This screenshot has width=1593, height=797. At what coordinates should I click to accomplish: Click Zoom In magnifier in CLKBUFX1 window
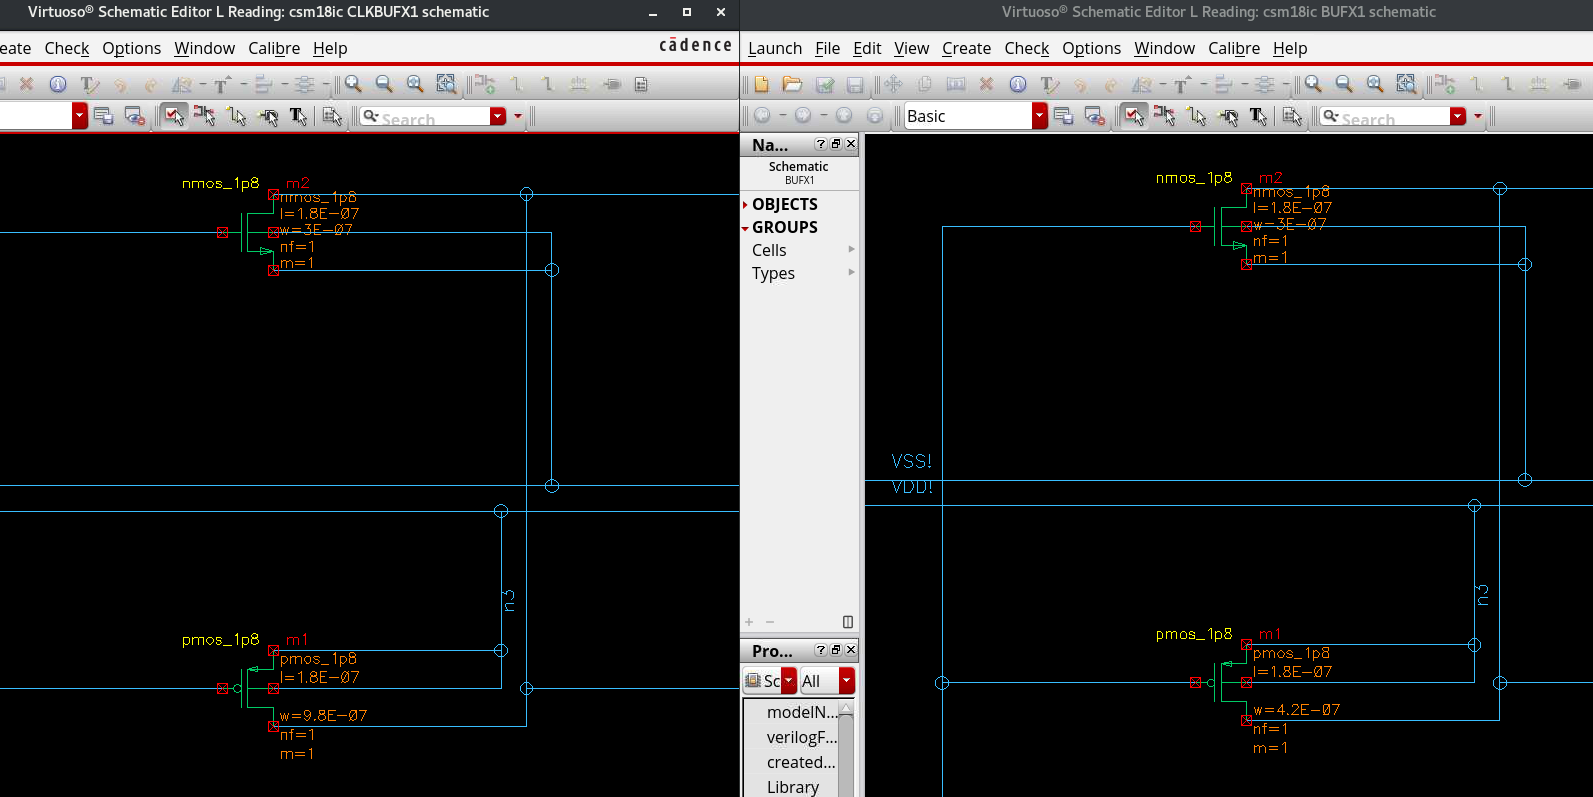(353, 84)
